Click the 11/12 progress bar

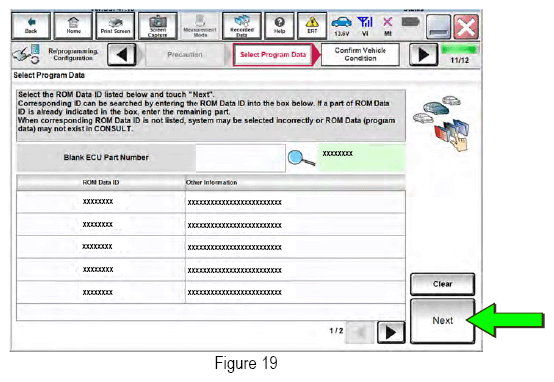click(459, 49)
